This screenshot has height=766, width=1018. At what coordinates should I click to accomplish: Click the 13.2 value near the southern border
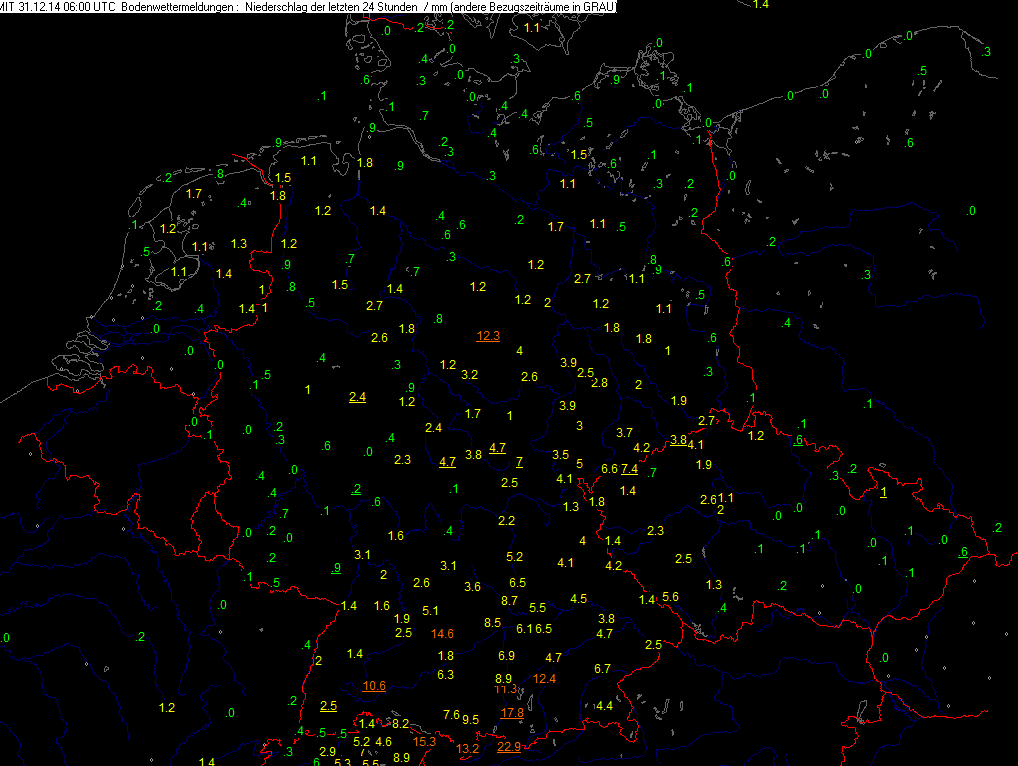468,748
